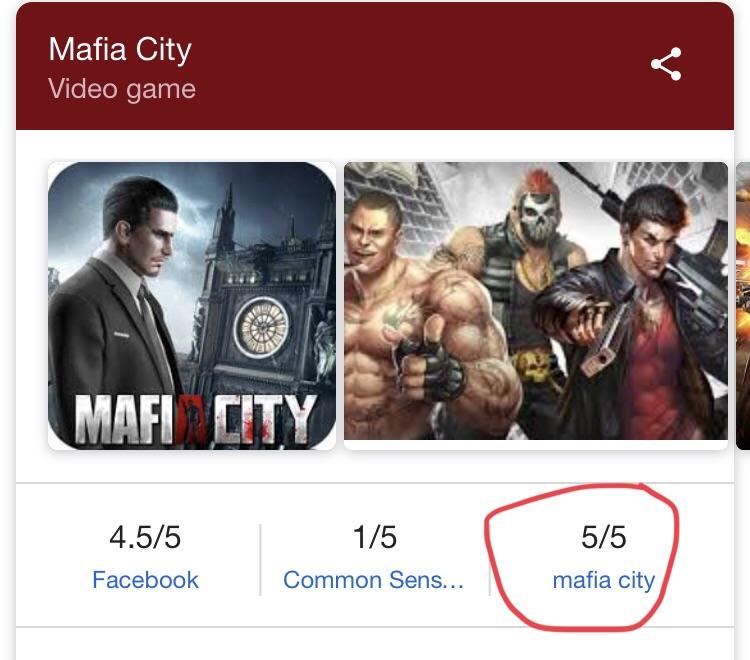Screen dimensions: 750x660
Task: Tap the share icon in the header
Action: pos(666,65)
